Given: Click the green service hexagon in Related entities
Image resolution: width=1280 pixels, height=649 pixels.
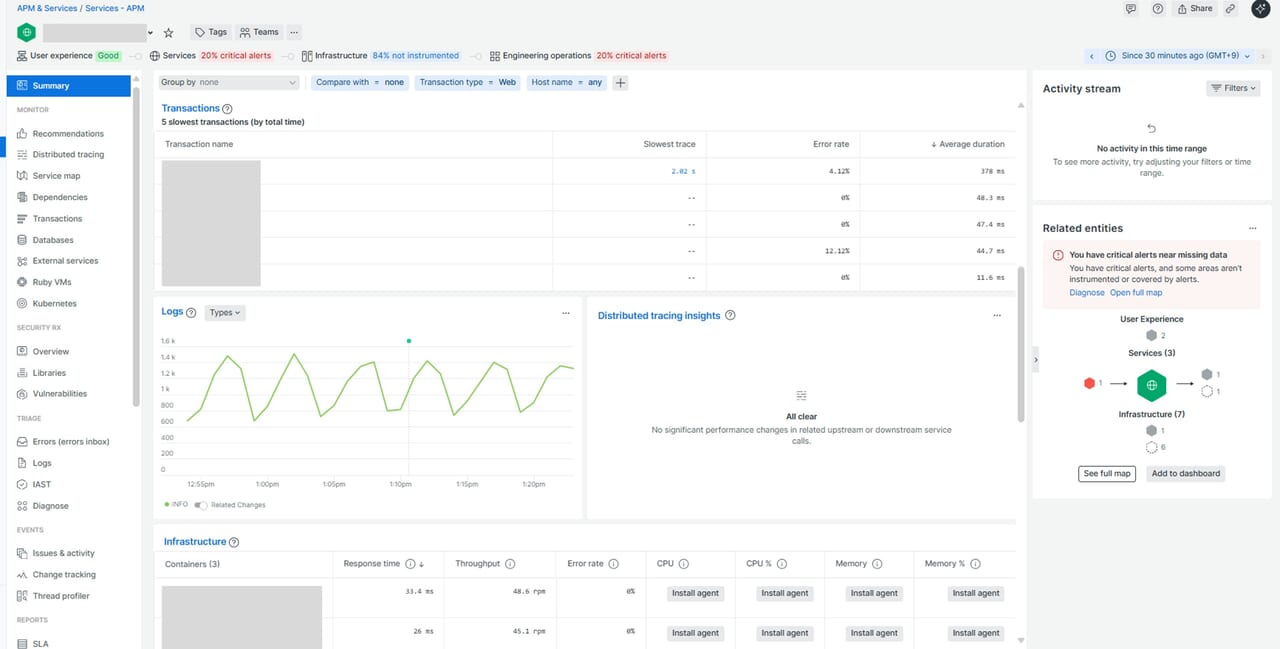Looking at the screenshot, I should [x=1152, y=384].
